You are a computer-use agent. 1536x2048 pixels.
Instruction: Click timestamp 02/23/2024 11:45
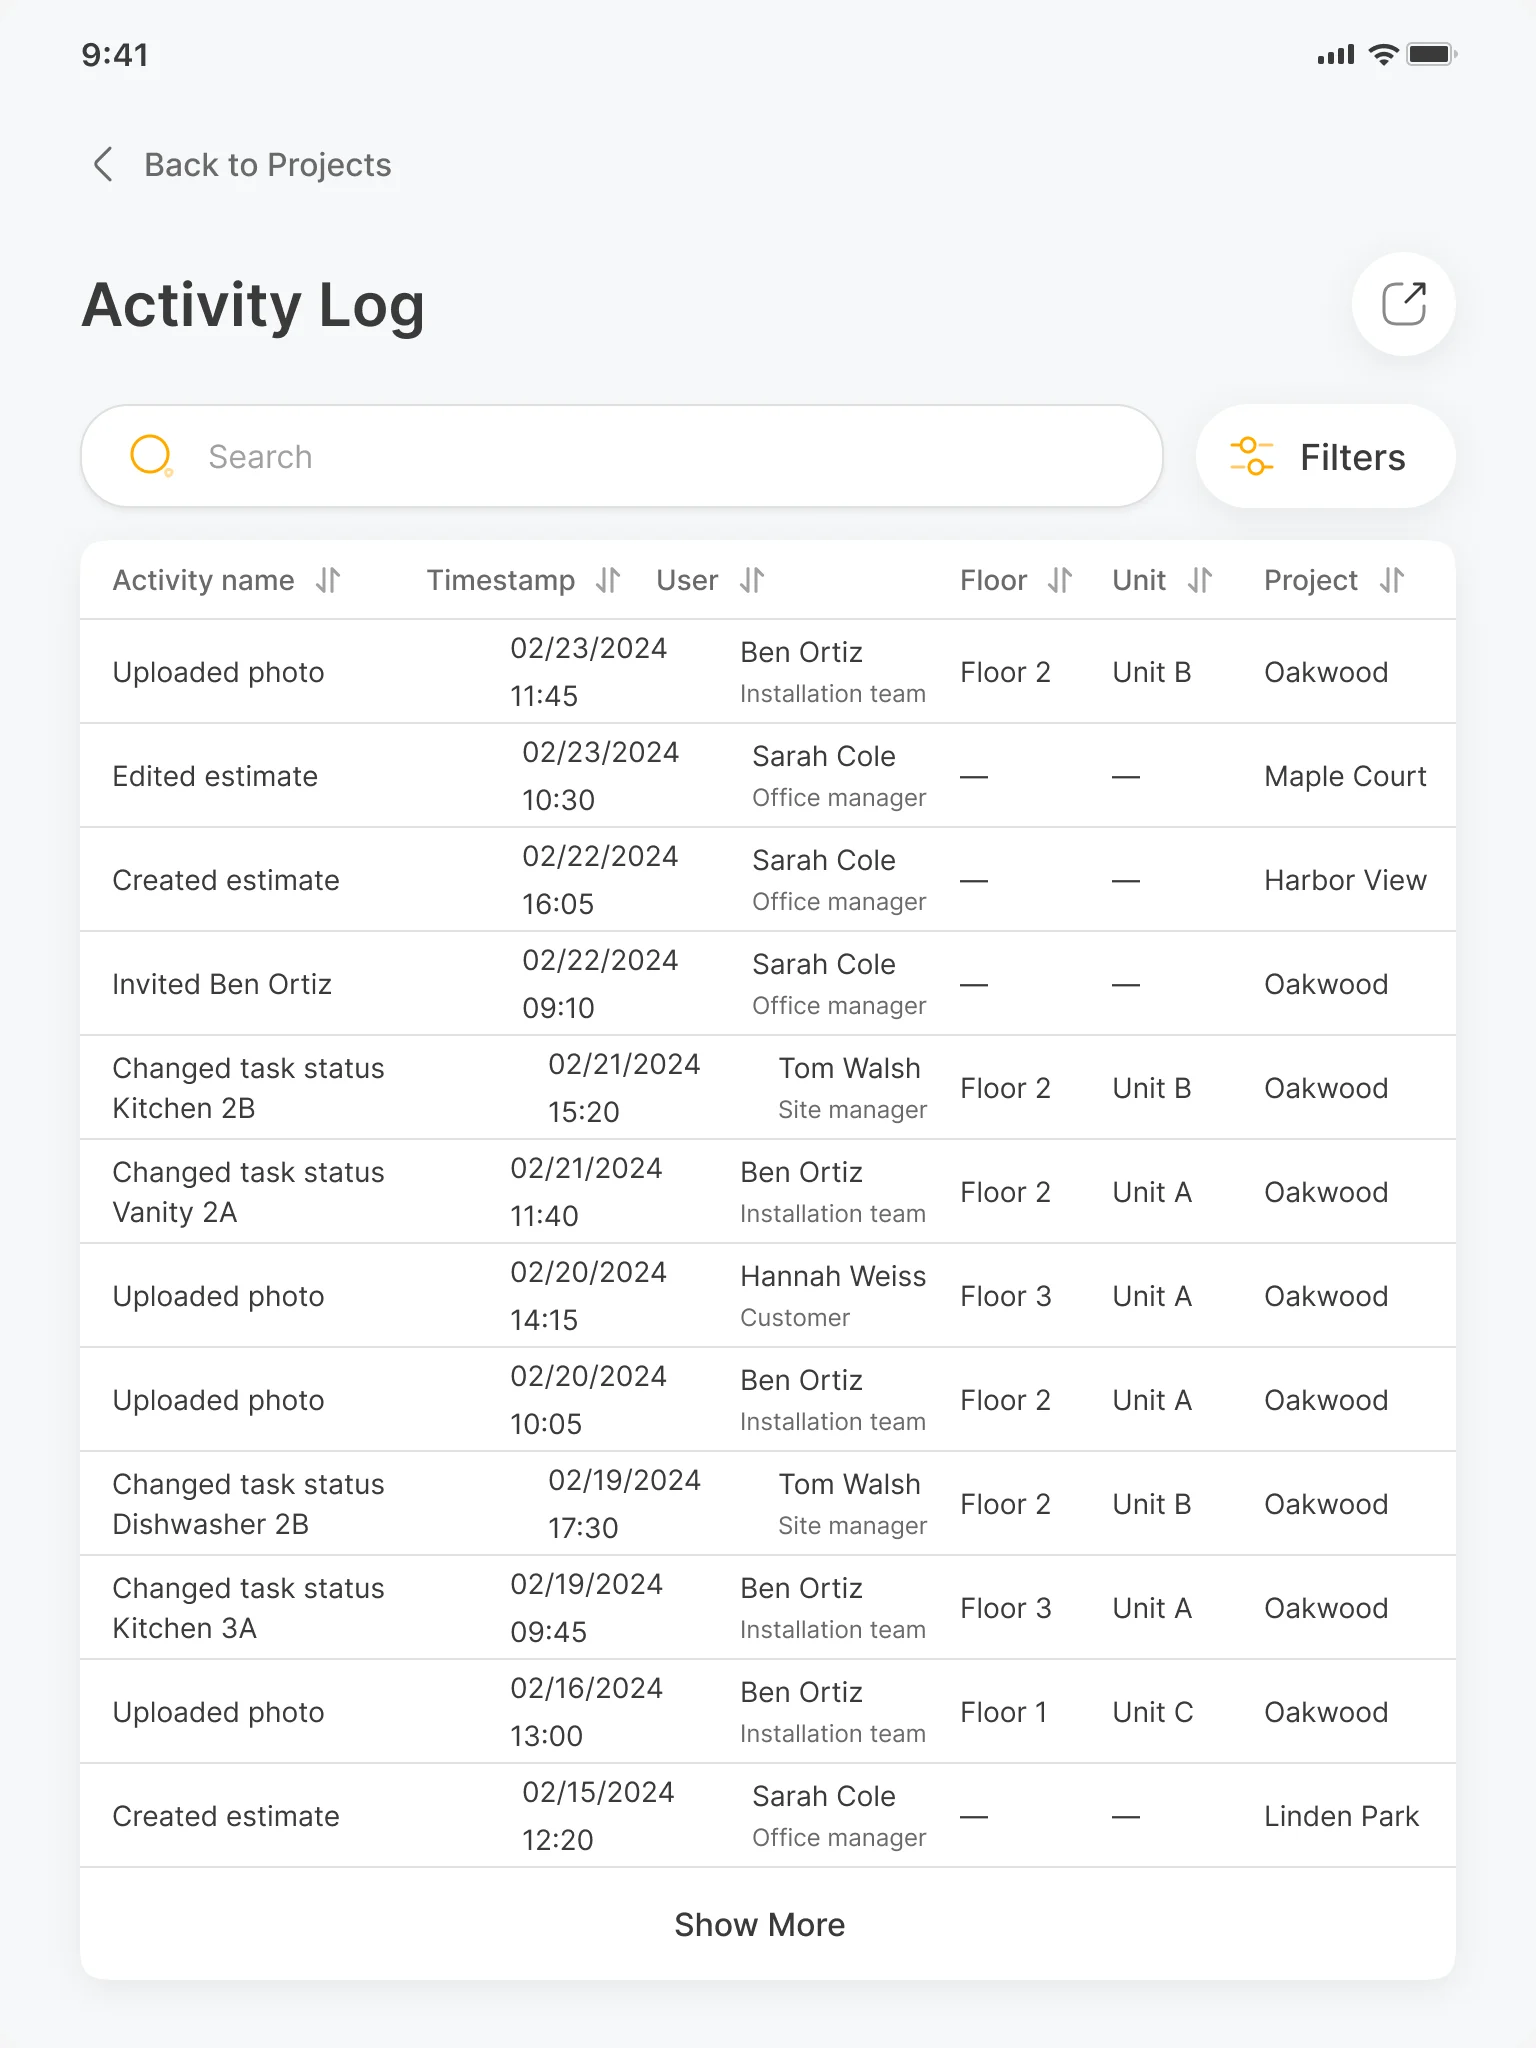point(588,672)
